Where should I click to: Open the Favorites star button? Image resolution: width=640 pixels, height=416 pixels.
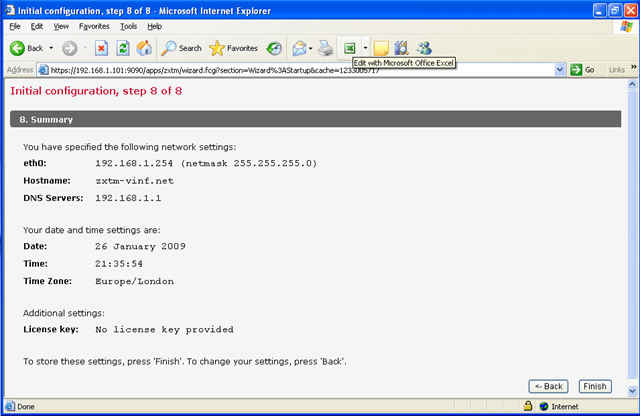coord(232,48)
